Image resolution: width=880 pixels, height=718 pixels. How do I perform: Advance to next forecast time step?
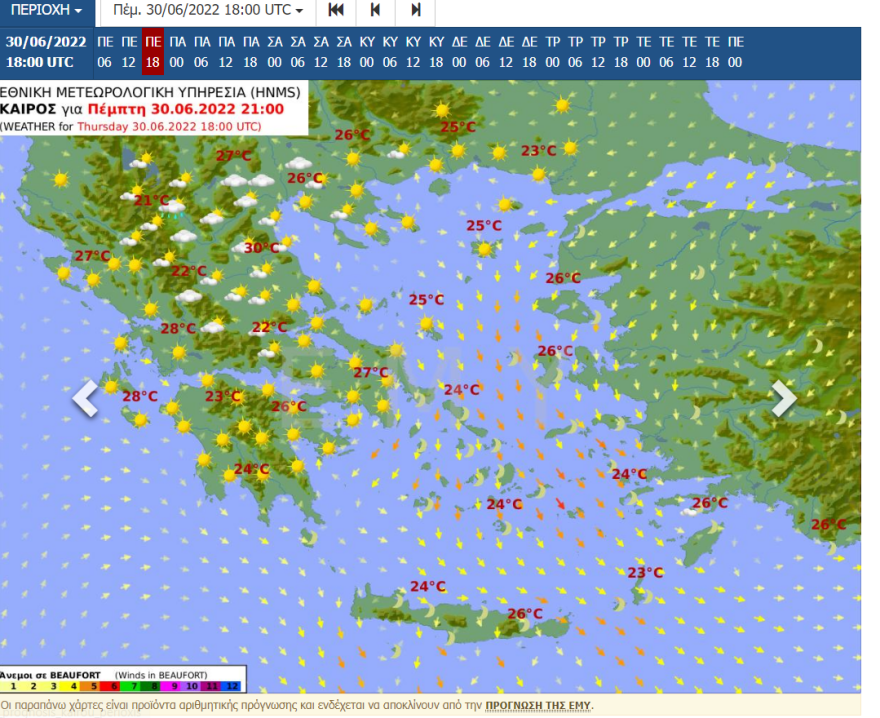[x=415, y=11]
